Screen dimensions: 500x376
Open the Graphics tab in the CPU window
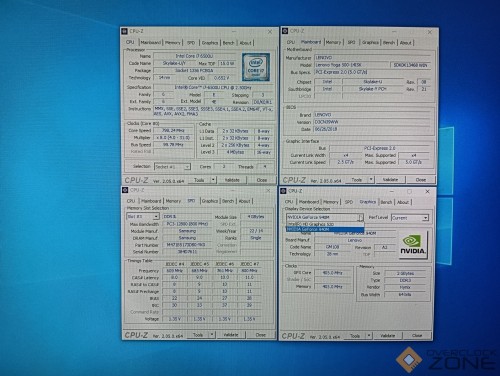pyautogui.click(x=210, y=43)
